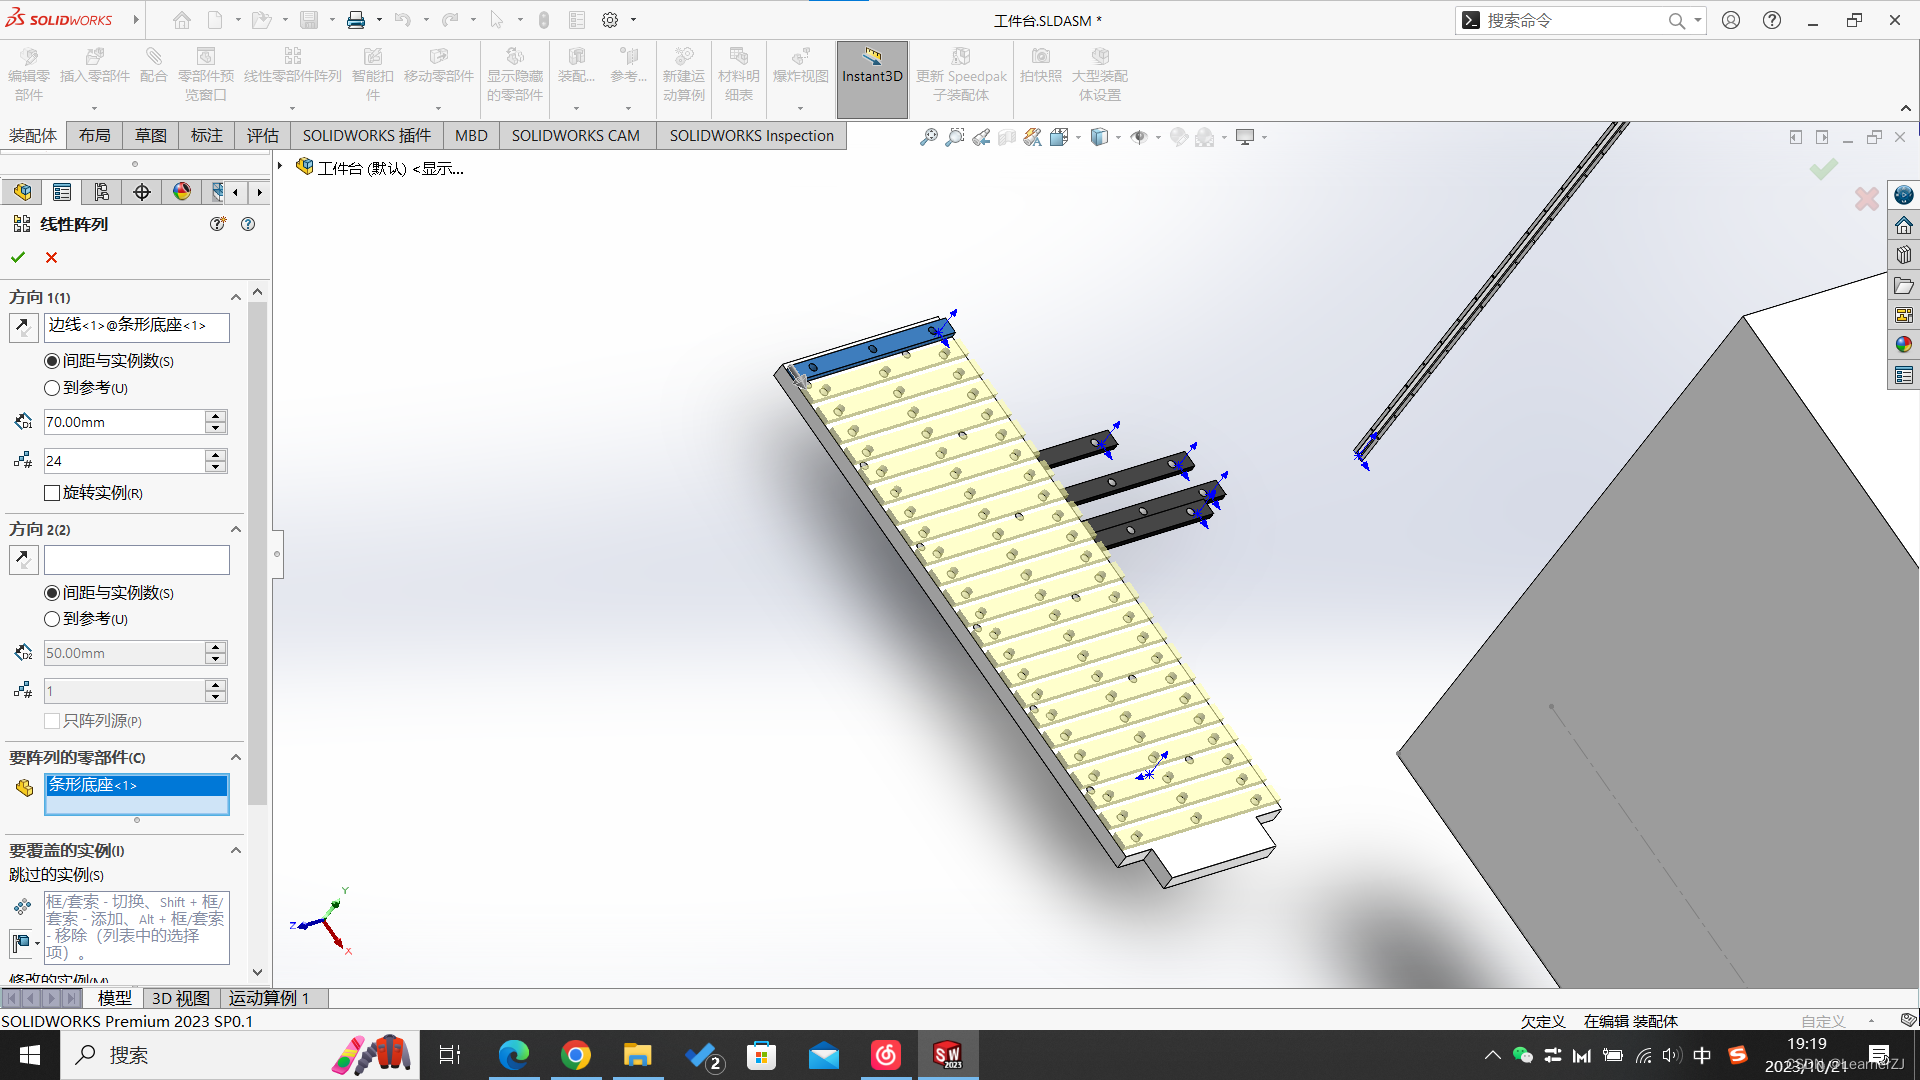Reverse Direction 1 arrow button

(x=23, y=327)
